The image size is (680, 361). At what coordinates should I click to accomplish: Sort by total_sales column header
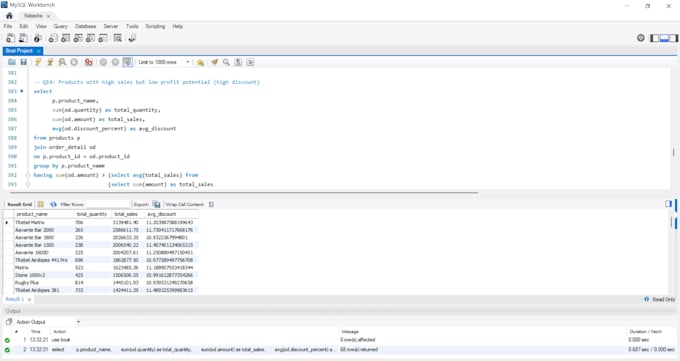(127, 214)
